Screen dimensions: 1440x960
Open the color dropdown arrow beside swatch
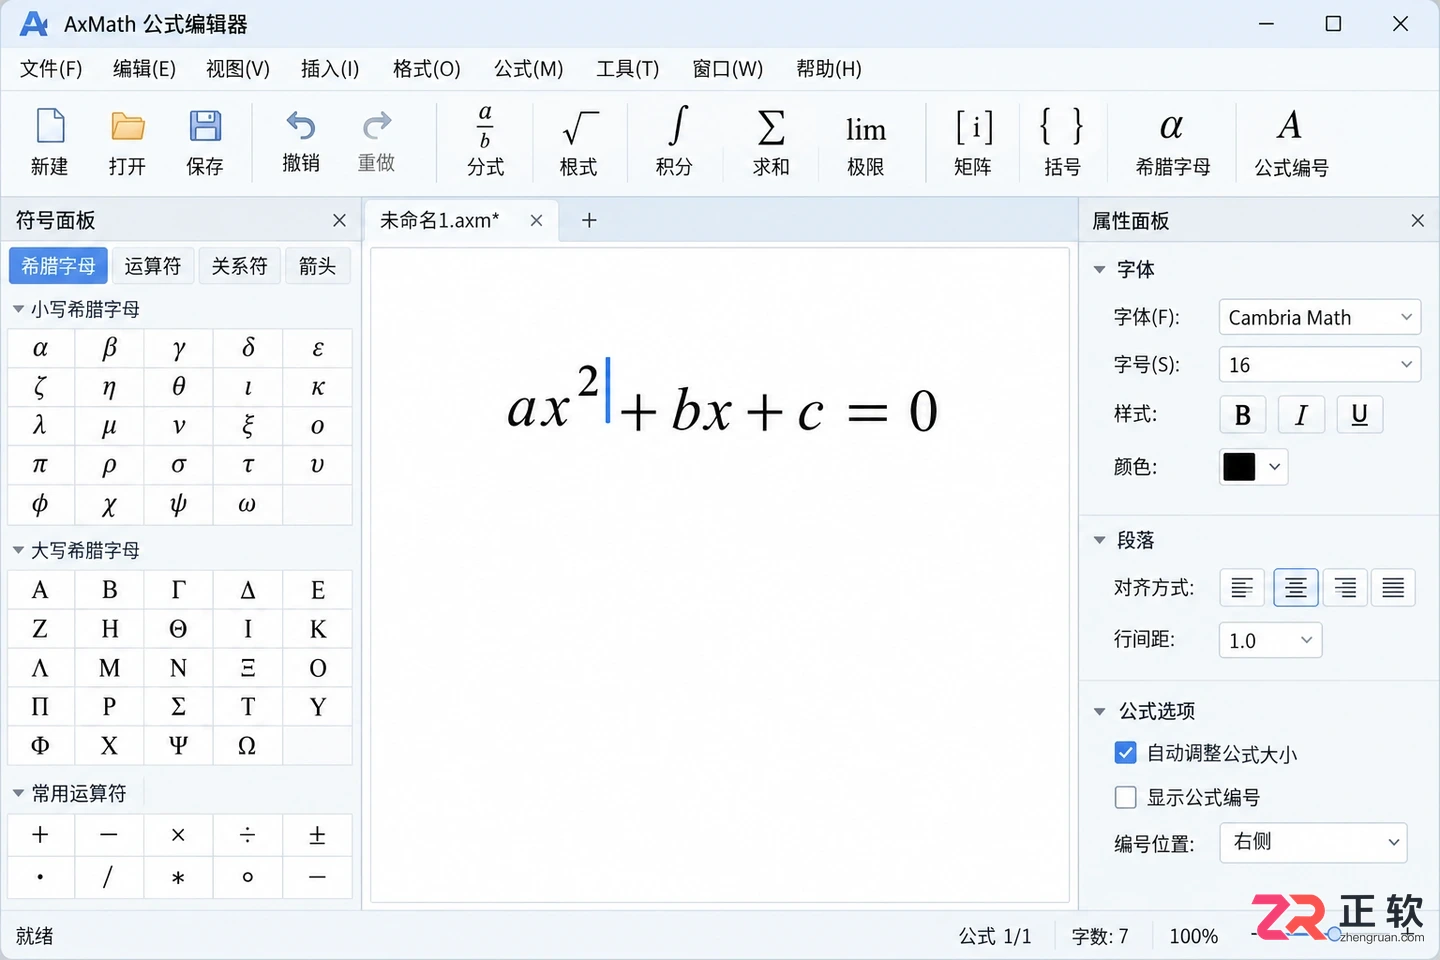click(x=1274, y=467)
